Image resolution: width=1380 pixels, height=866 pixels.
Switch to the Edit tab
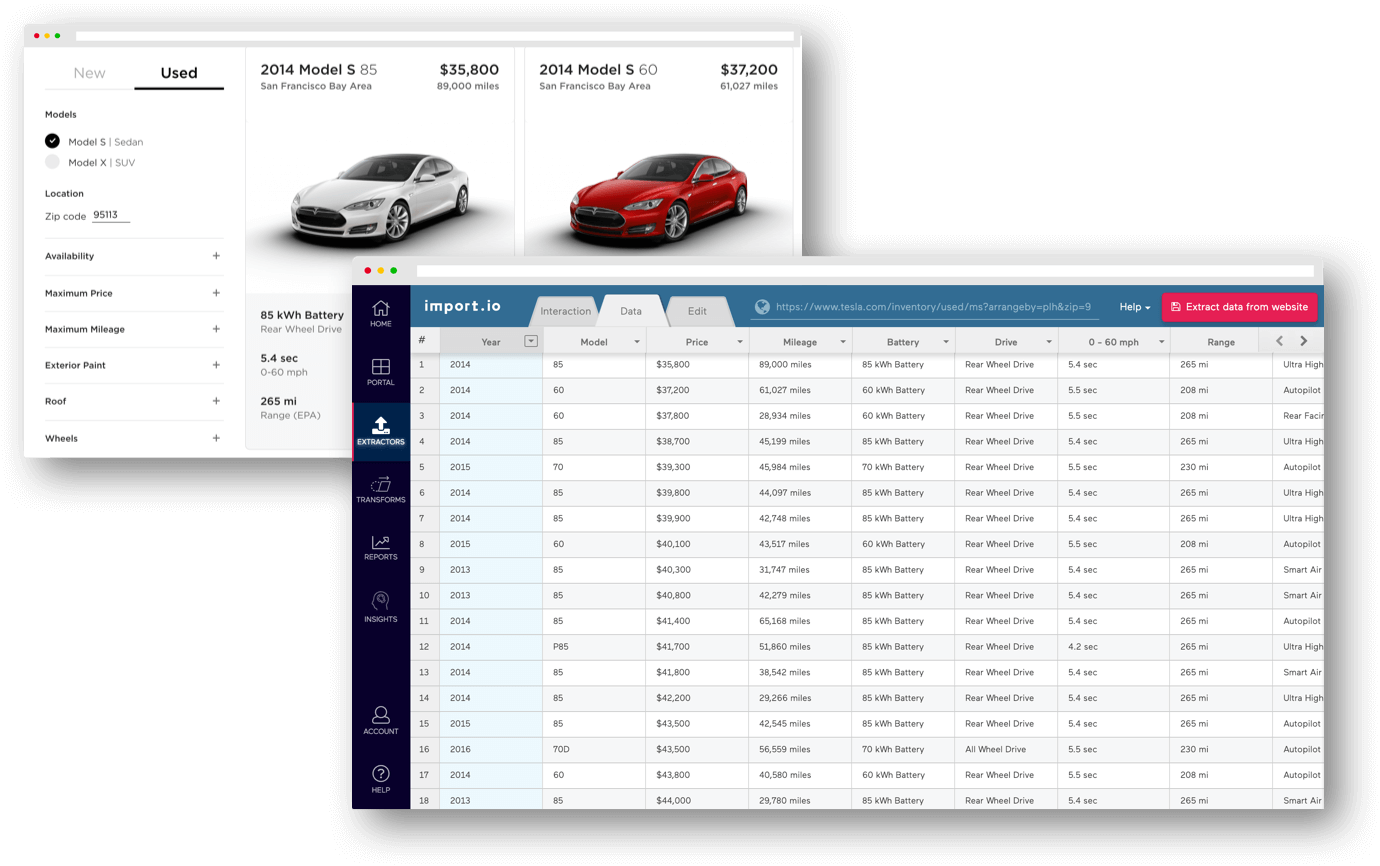coord(697,311)
